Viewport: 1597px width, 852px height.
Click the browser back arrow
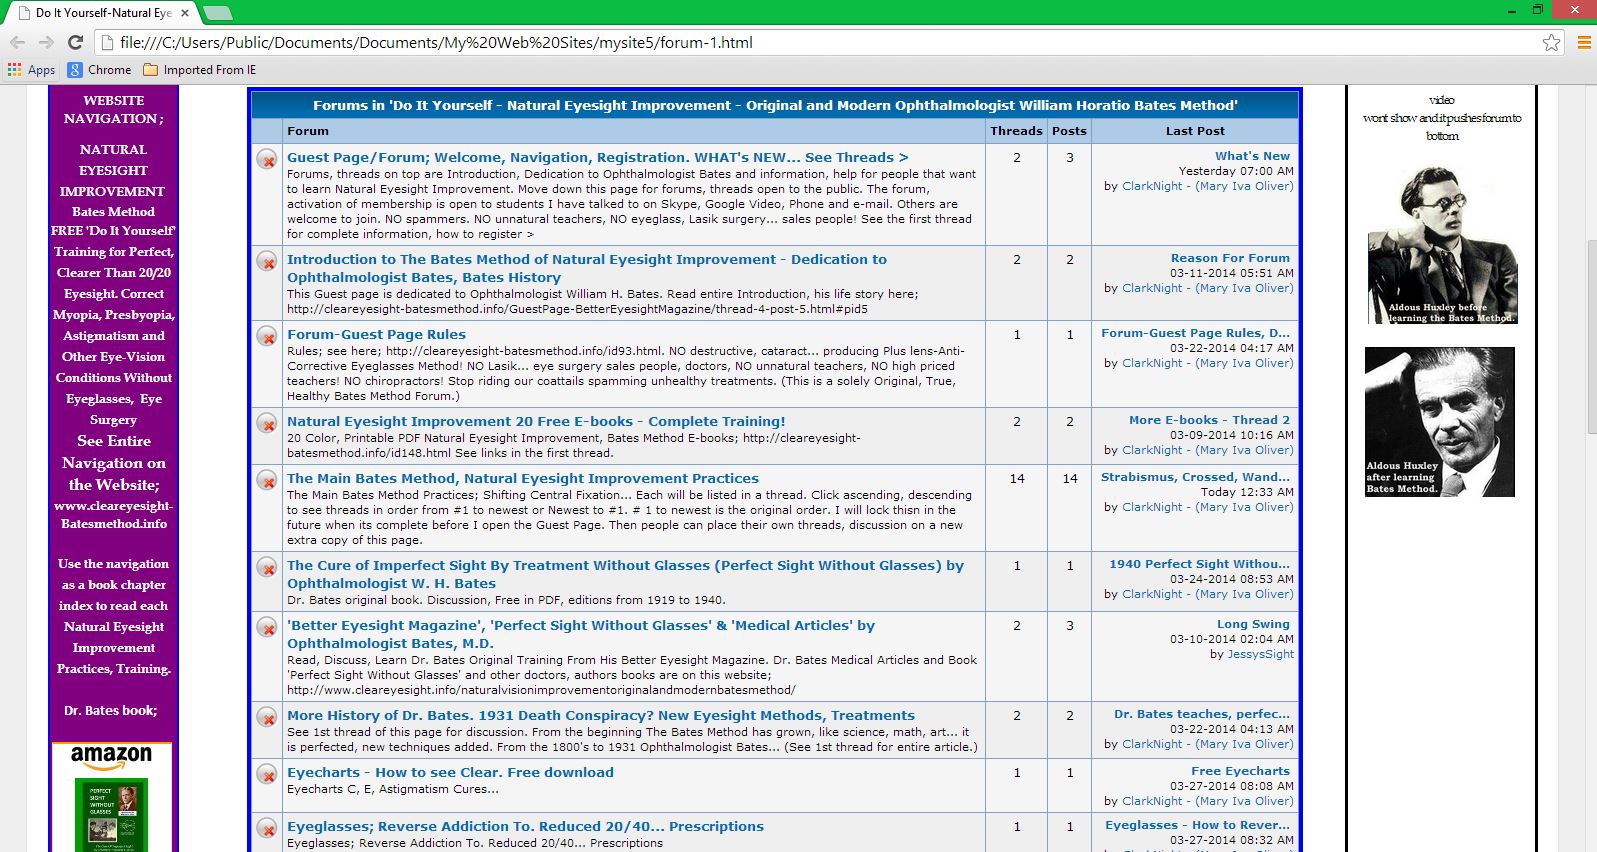(x=17, y=42)
